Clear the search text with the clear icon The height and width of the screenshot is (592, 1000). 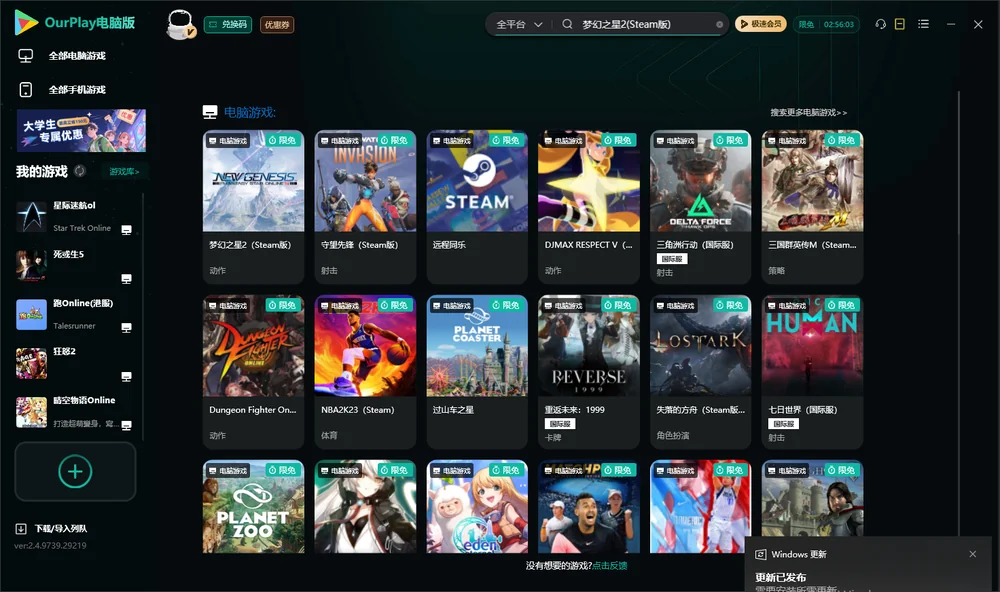pos(719,25)
